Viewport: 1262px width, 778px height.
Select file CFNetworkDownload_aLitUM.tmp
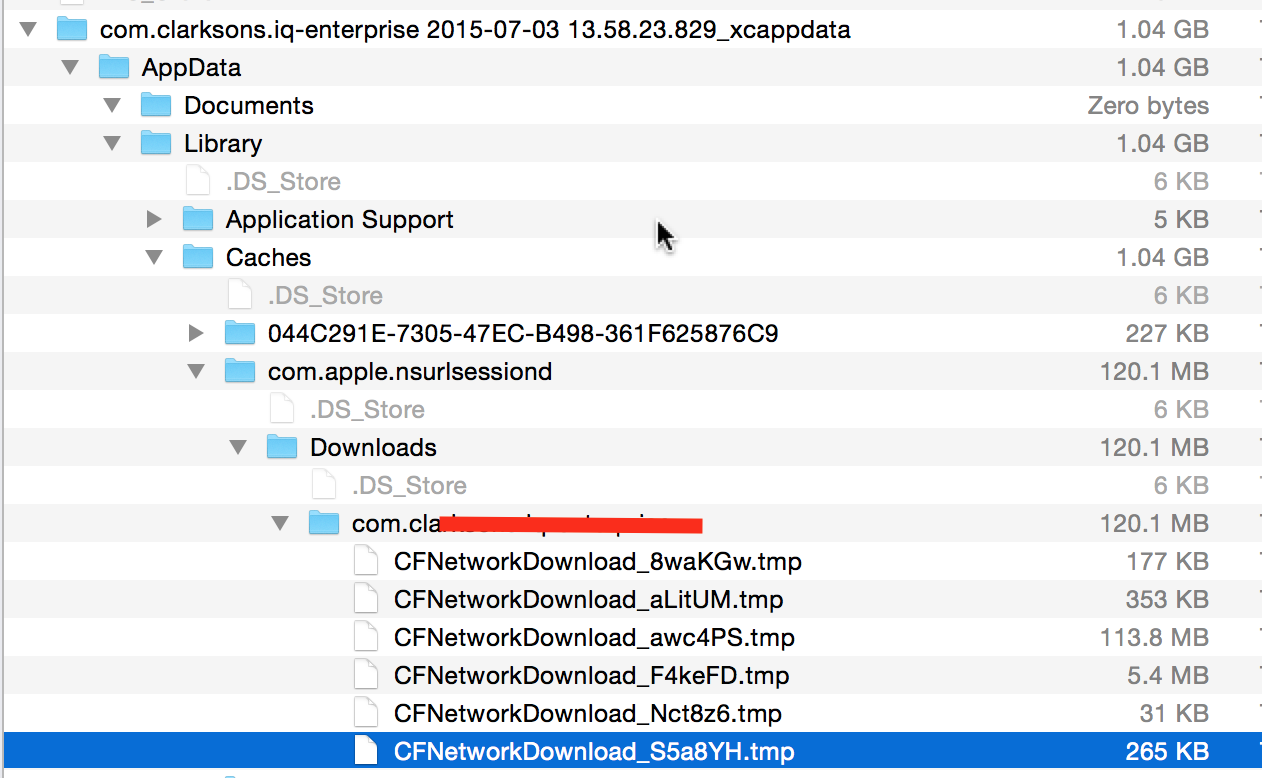point(588,600)
